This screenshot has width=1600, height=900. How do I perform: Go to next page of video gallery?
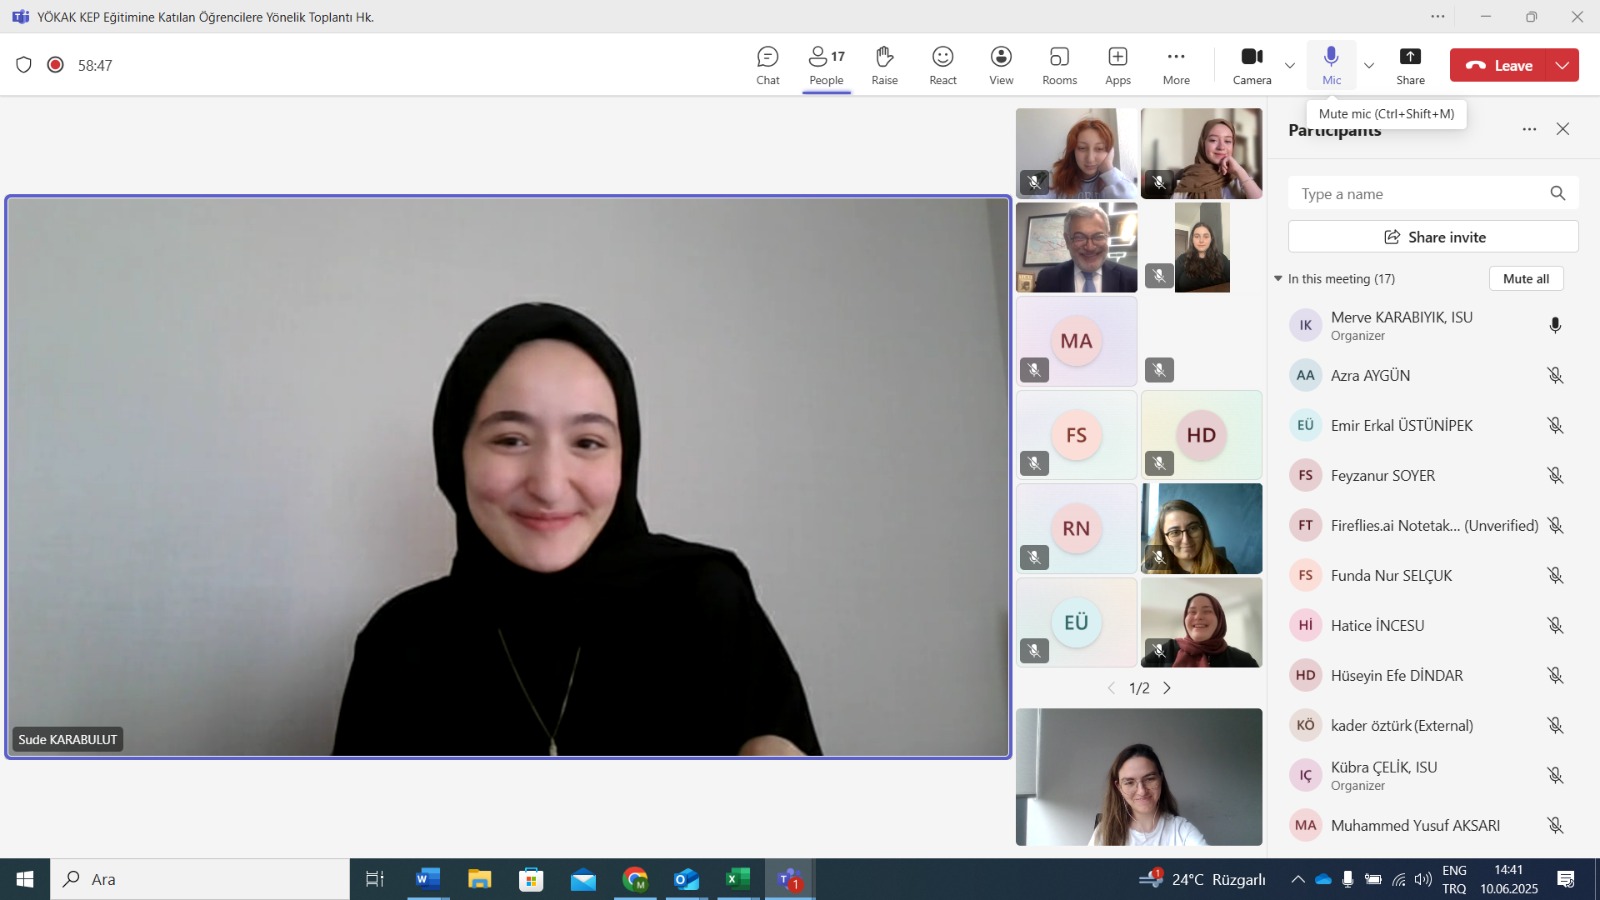1167,688
